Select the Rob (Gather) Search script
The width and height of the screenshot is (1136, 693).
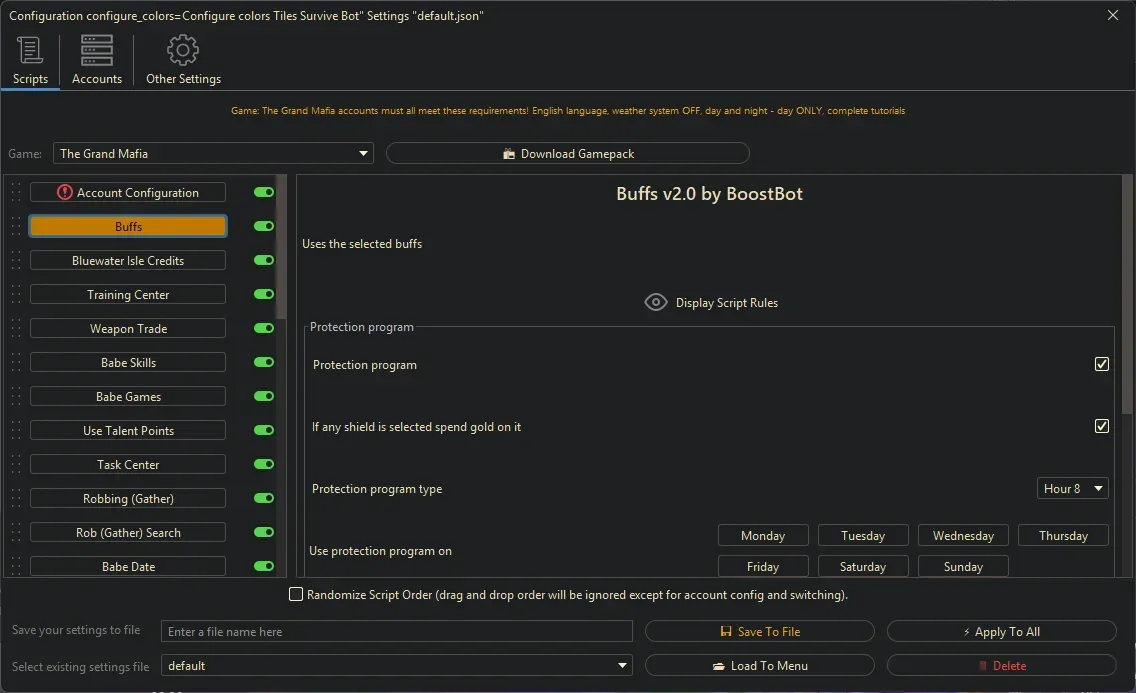tap(128, 533)
